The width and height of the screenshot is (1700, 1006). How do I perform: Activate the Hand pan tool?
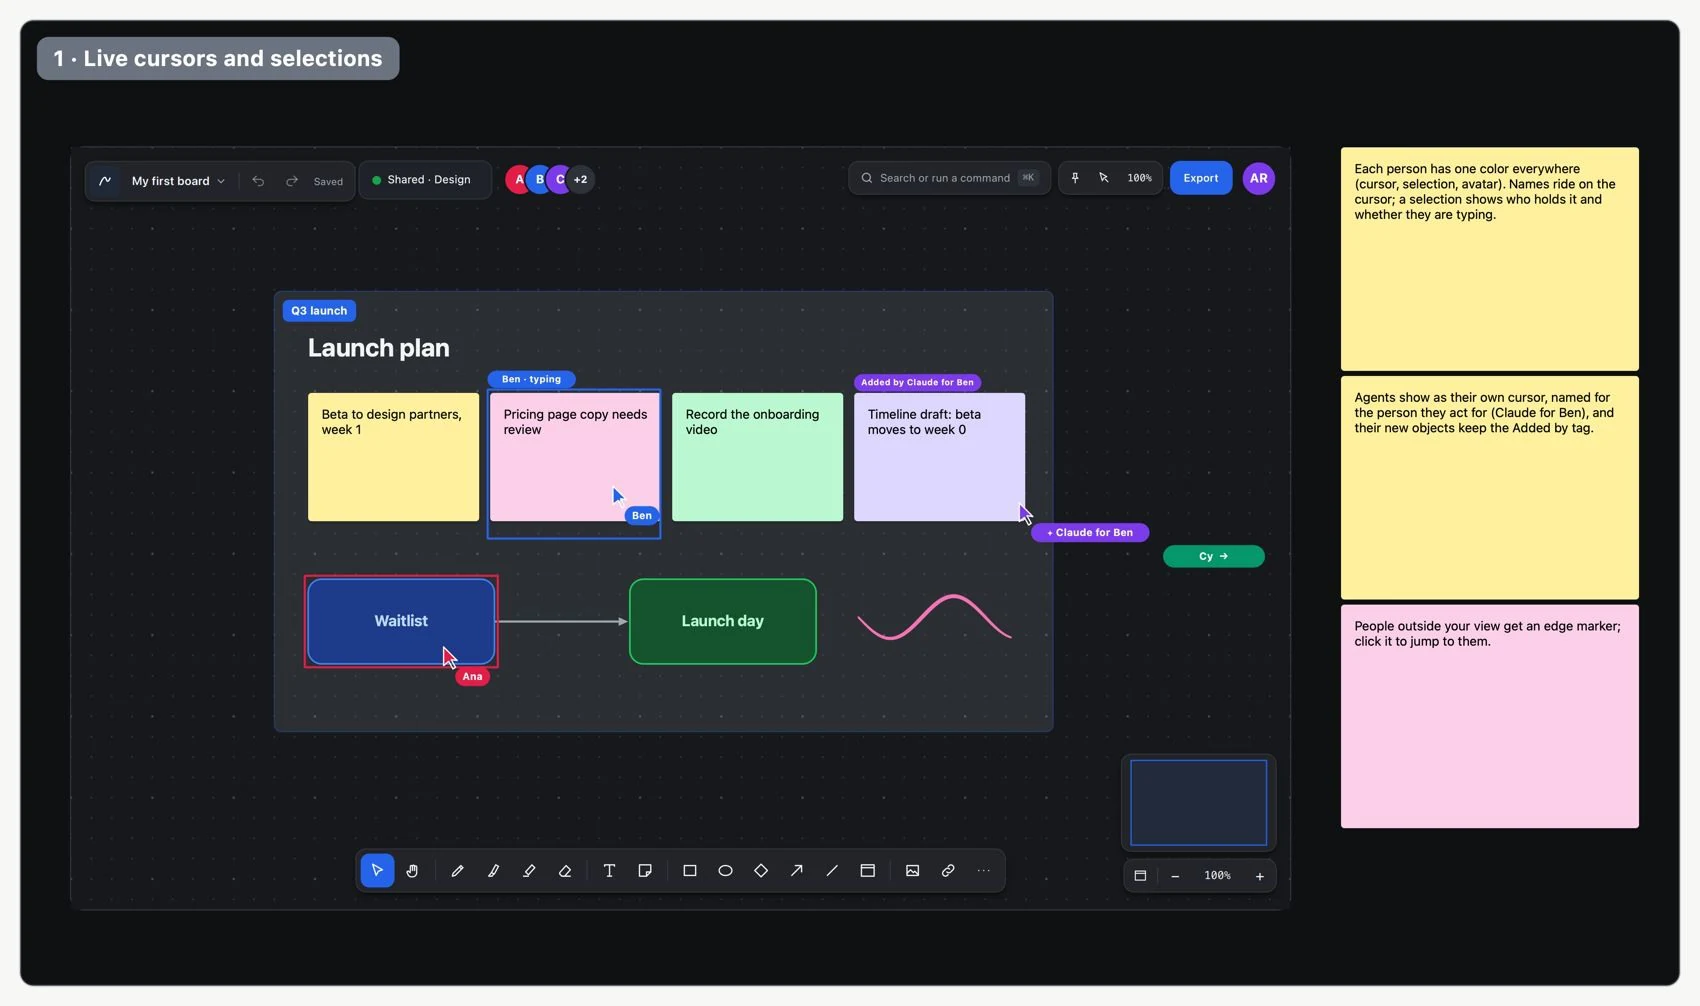pyautogui.click(x=412, y=871)
